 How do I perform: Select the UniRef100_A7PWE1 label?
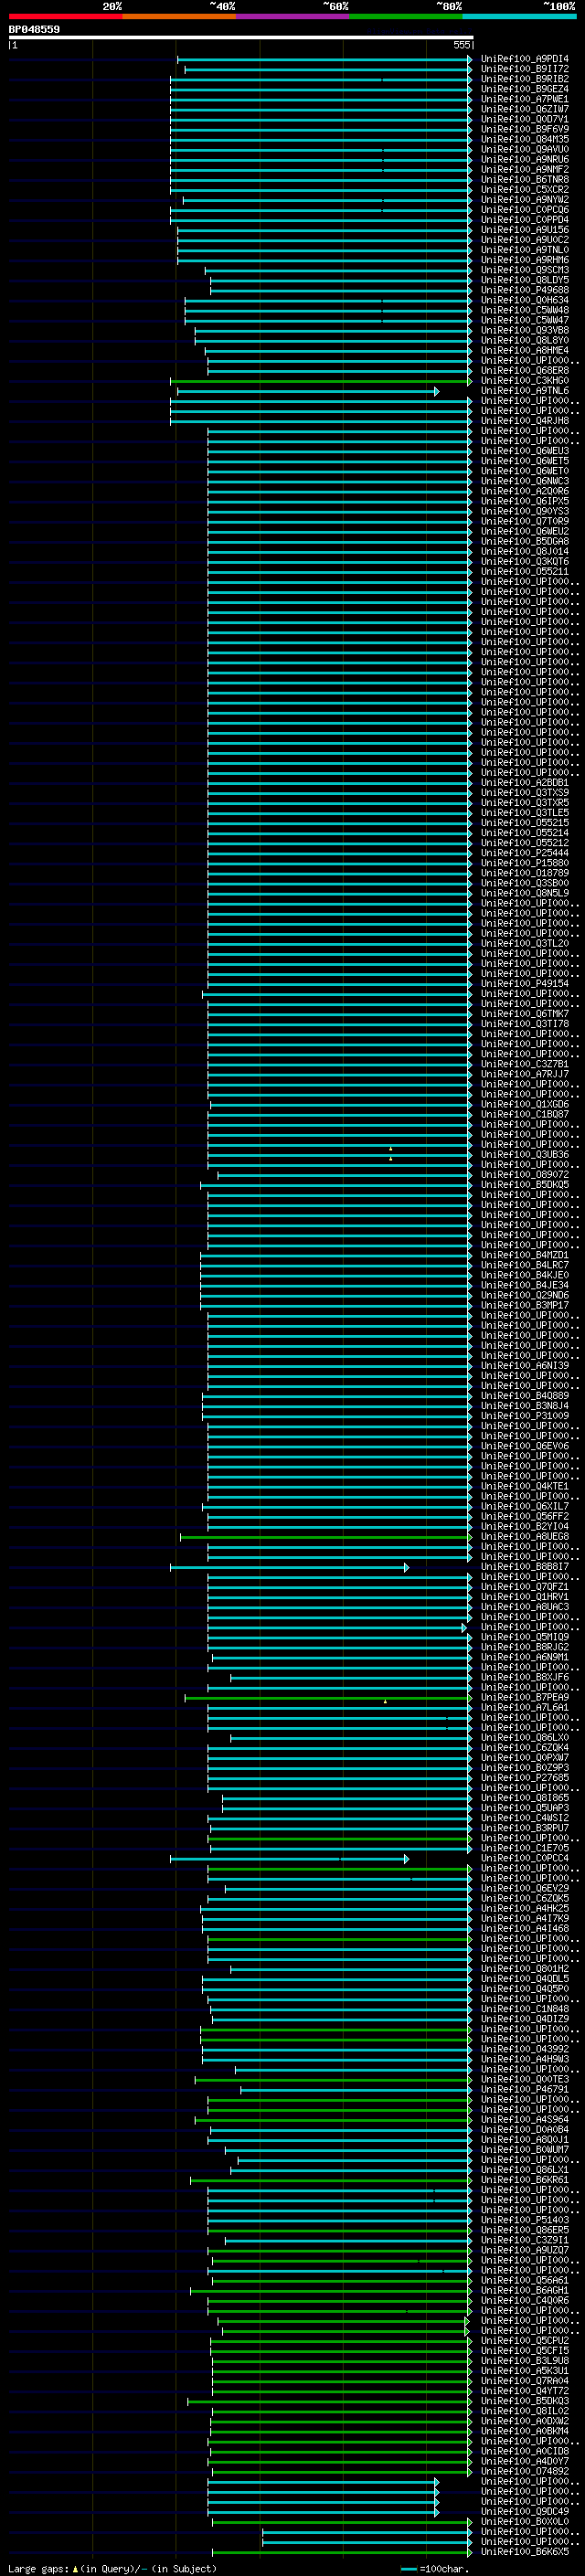(x=524, y=99)
